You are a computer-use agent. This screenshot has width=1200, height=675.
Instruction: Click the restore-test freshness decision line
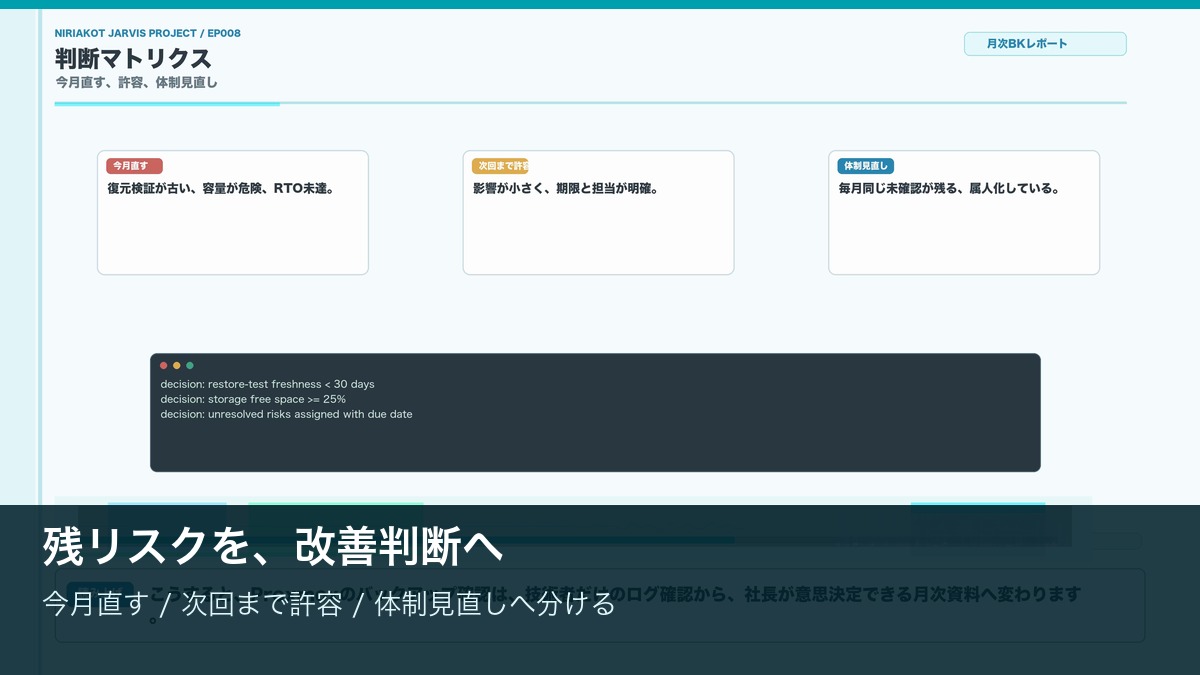267,384
